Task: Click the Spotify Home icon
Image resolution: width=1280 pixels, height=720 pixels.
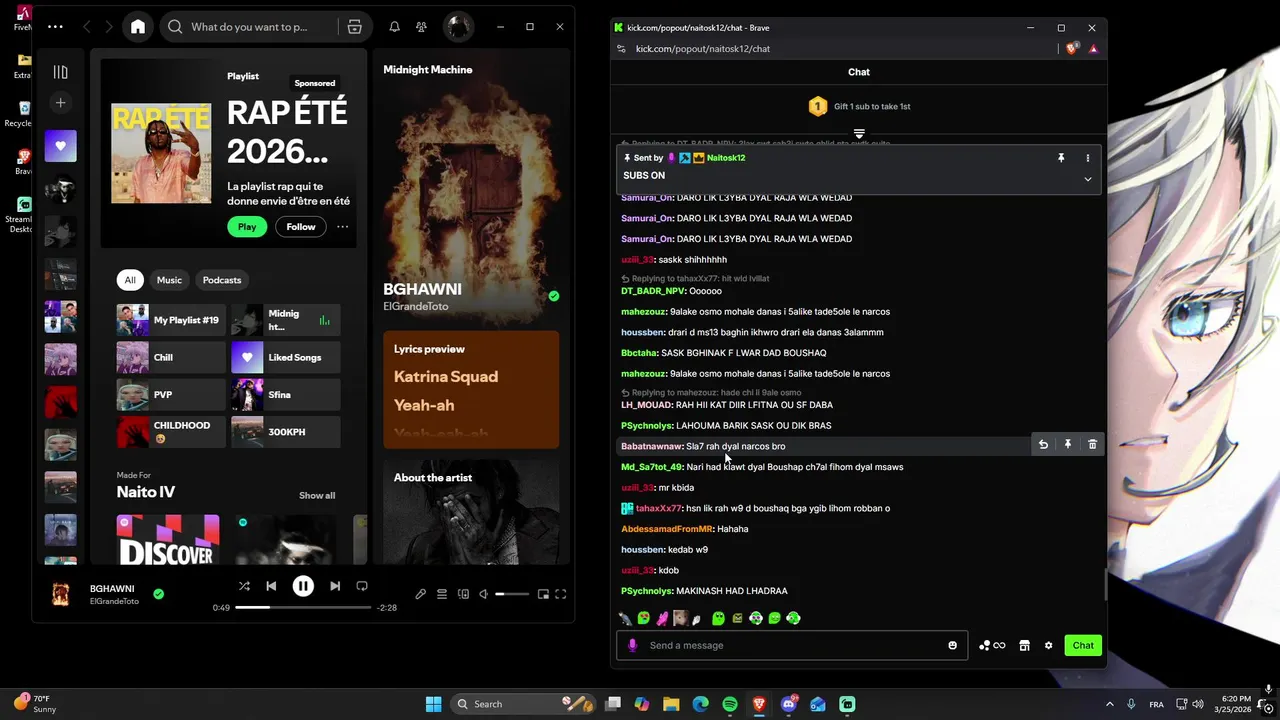Action: 138,27
